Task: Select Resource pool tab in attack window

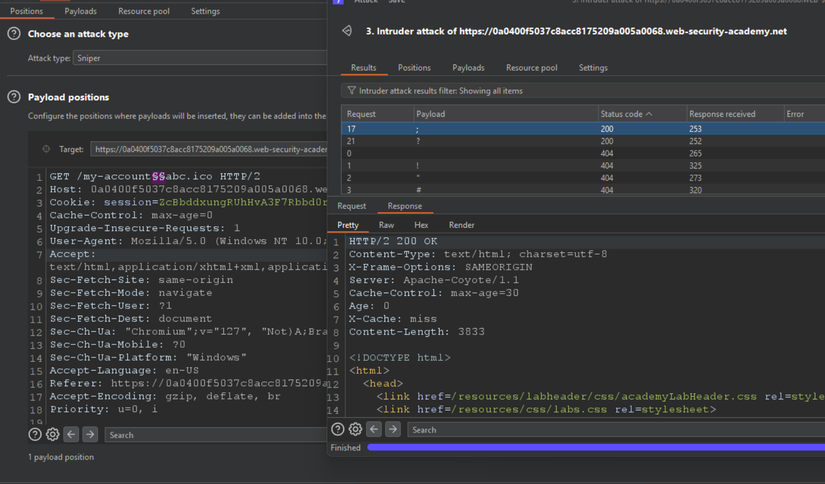Action: point(531,68)
